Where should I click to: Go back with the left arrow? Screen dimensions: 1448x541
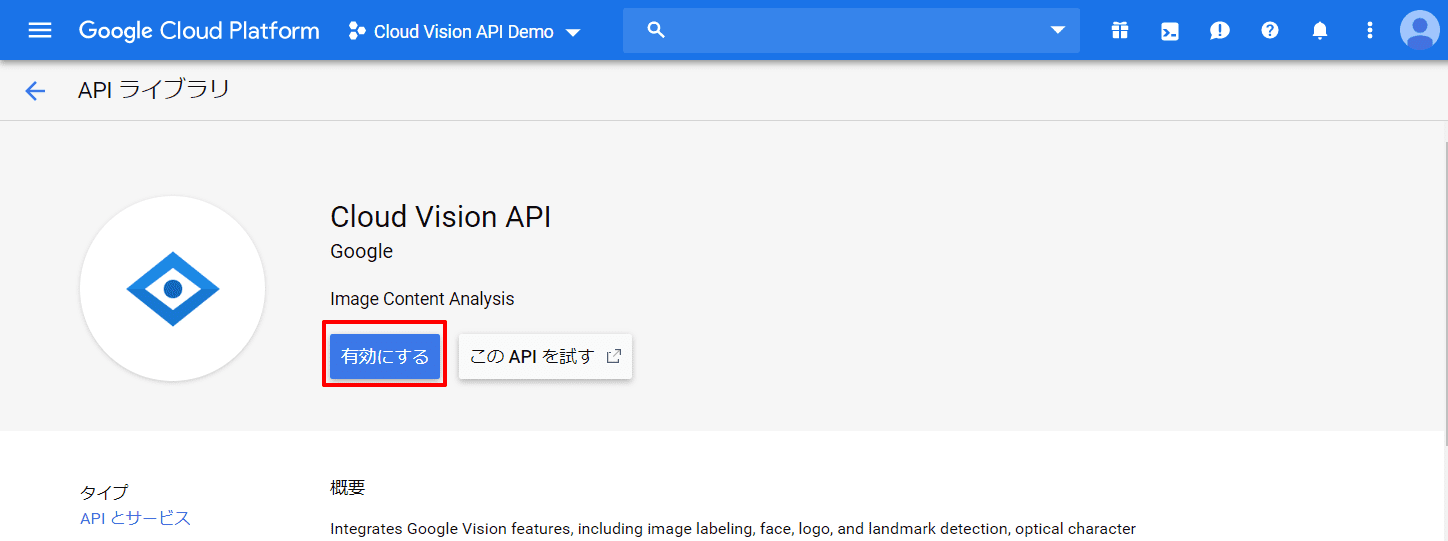35,91
